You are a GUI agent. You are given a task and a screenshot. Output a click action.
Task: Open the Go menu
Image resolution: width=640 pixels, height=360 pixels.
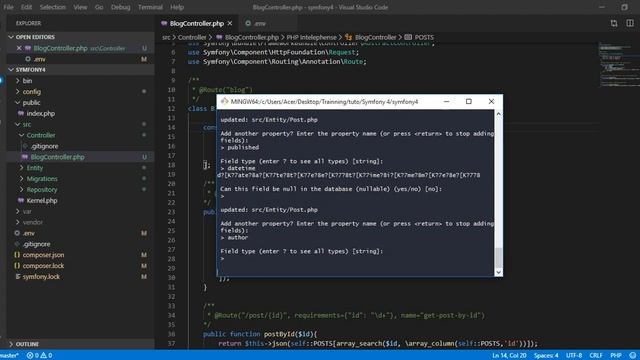click(99, 7)
